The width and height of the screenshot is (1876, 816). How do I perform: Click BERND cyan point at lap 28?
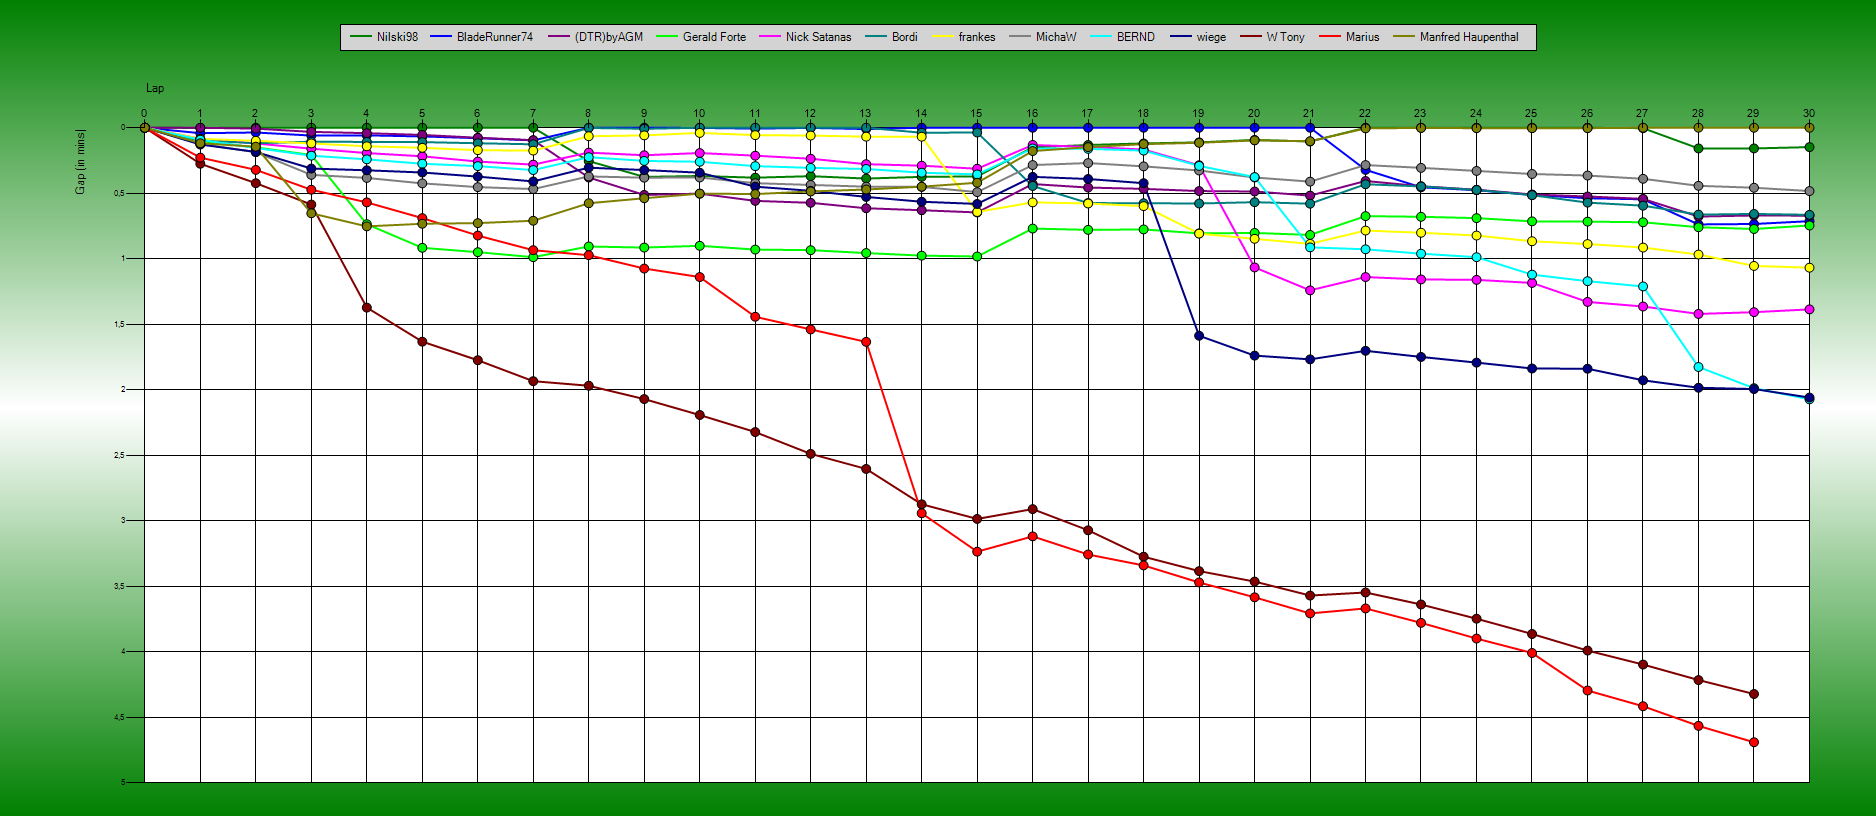point(1698,367)
